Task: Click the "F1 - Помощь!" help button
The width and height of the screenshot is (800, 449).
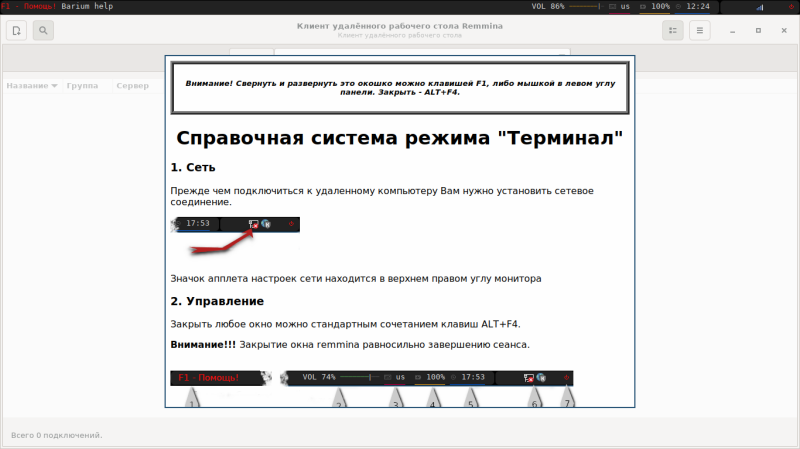Action: (x=29, y=7)
